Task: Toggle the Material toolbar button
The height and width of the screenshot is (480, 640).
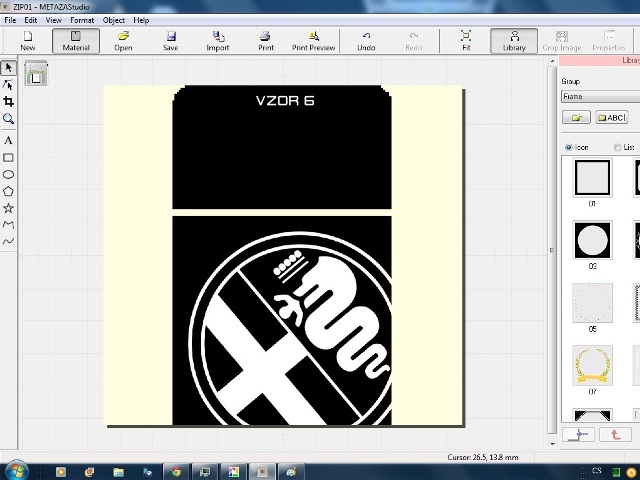Action: tap(76, 41)
